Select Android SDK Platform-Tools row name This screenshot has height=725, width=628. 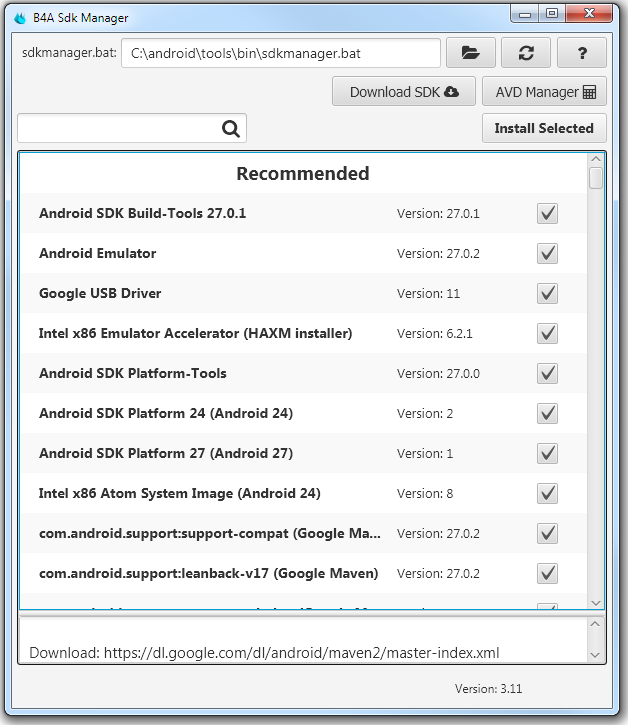point(133,373)
